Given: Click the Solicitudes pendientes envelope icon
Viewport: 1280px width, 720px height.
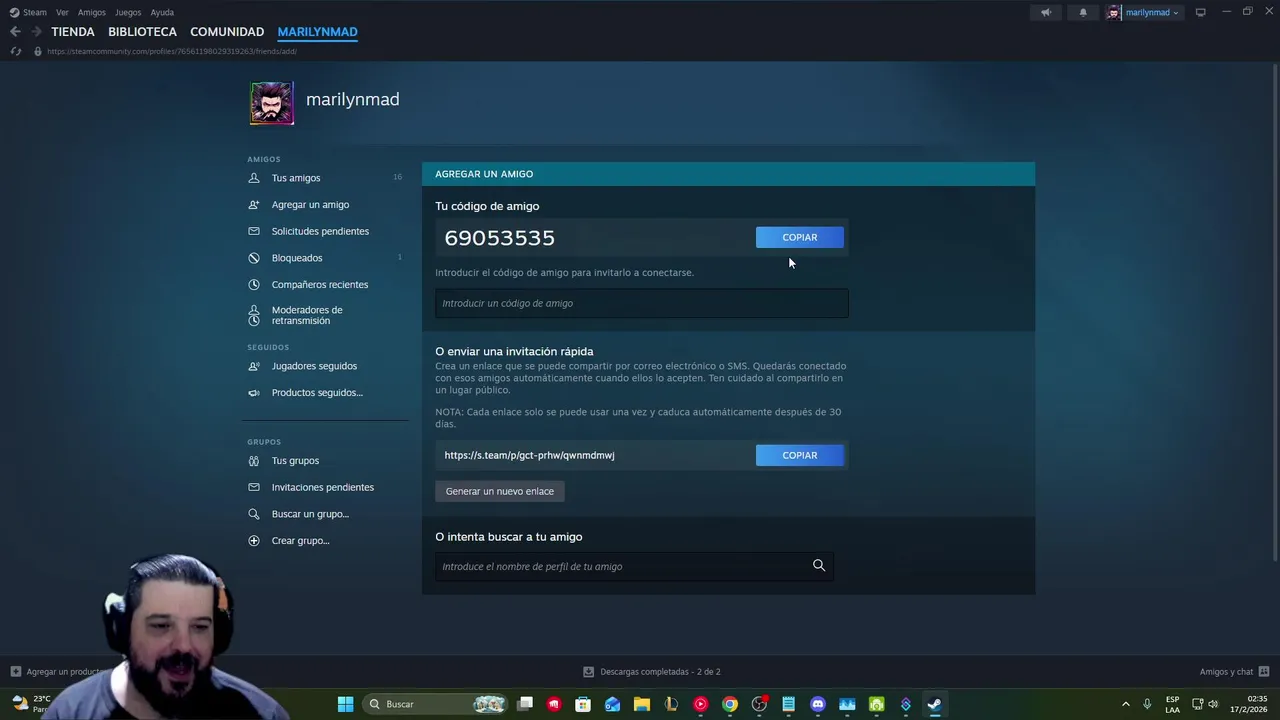Looking at the screenshot, I should click(x=253, y=231).
